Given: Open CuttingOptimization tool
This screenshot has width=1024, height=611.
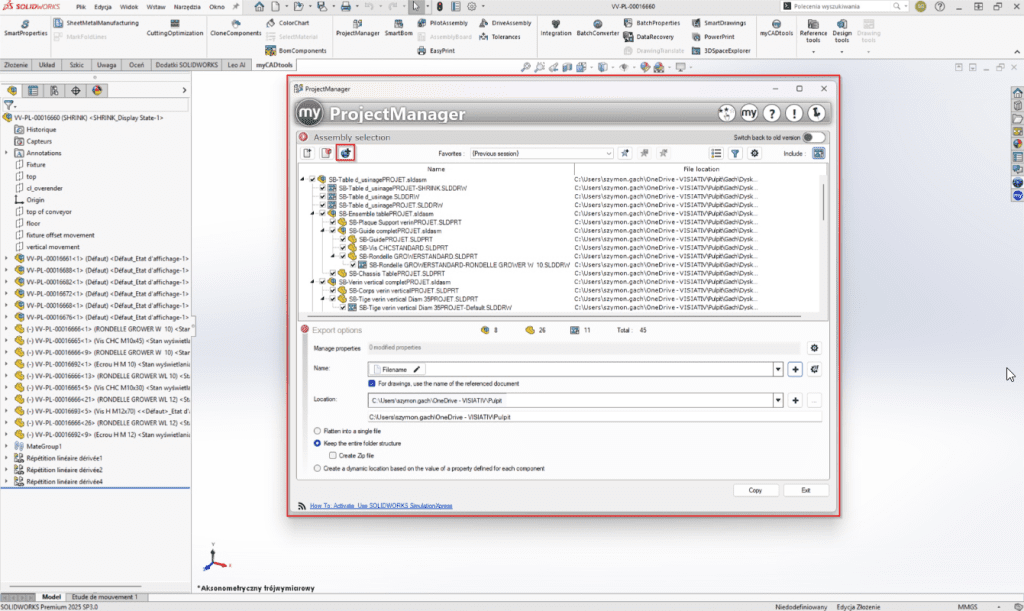Looking at the screenshot, I should tap(174, 27).
